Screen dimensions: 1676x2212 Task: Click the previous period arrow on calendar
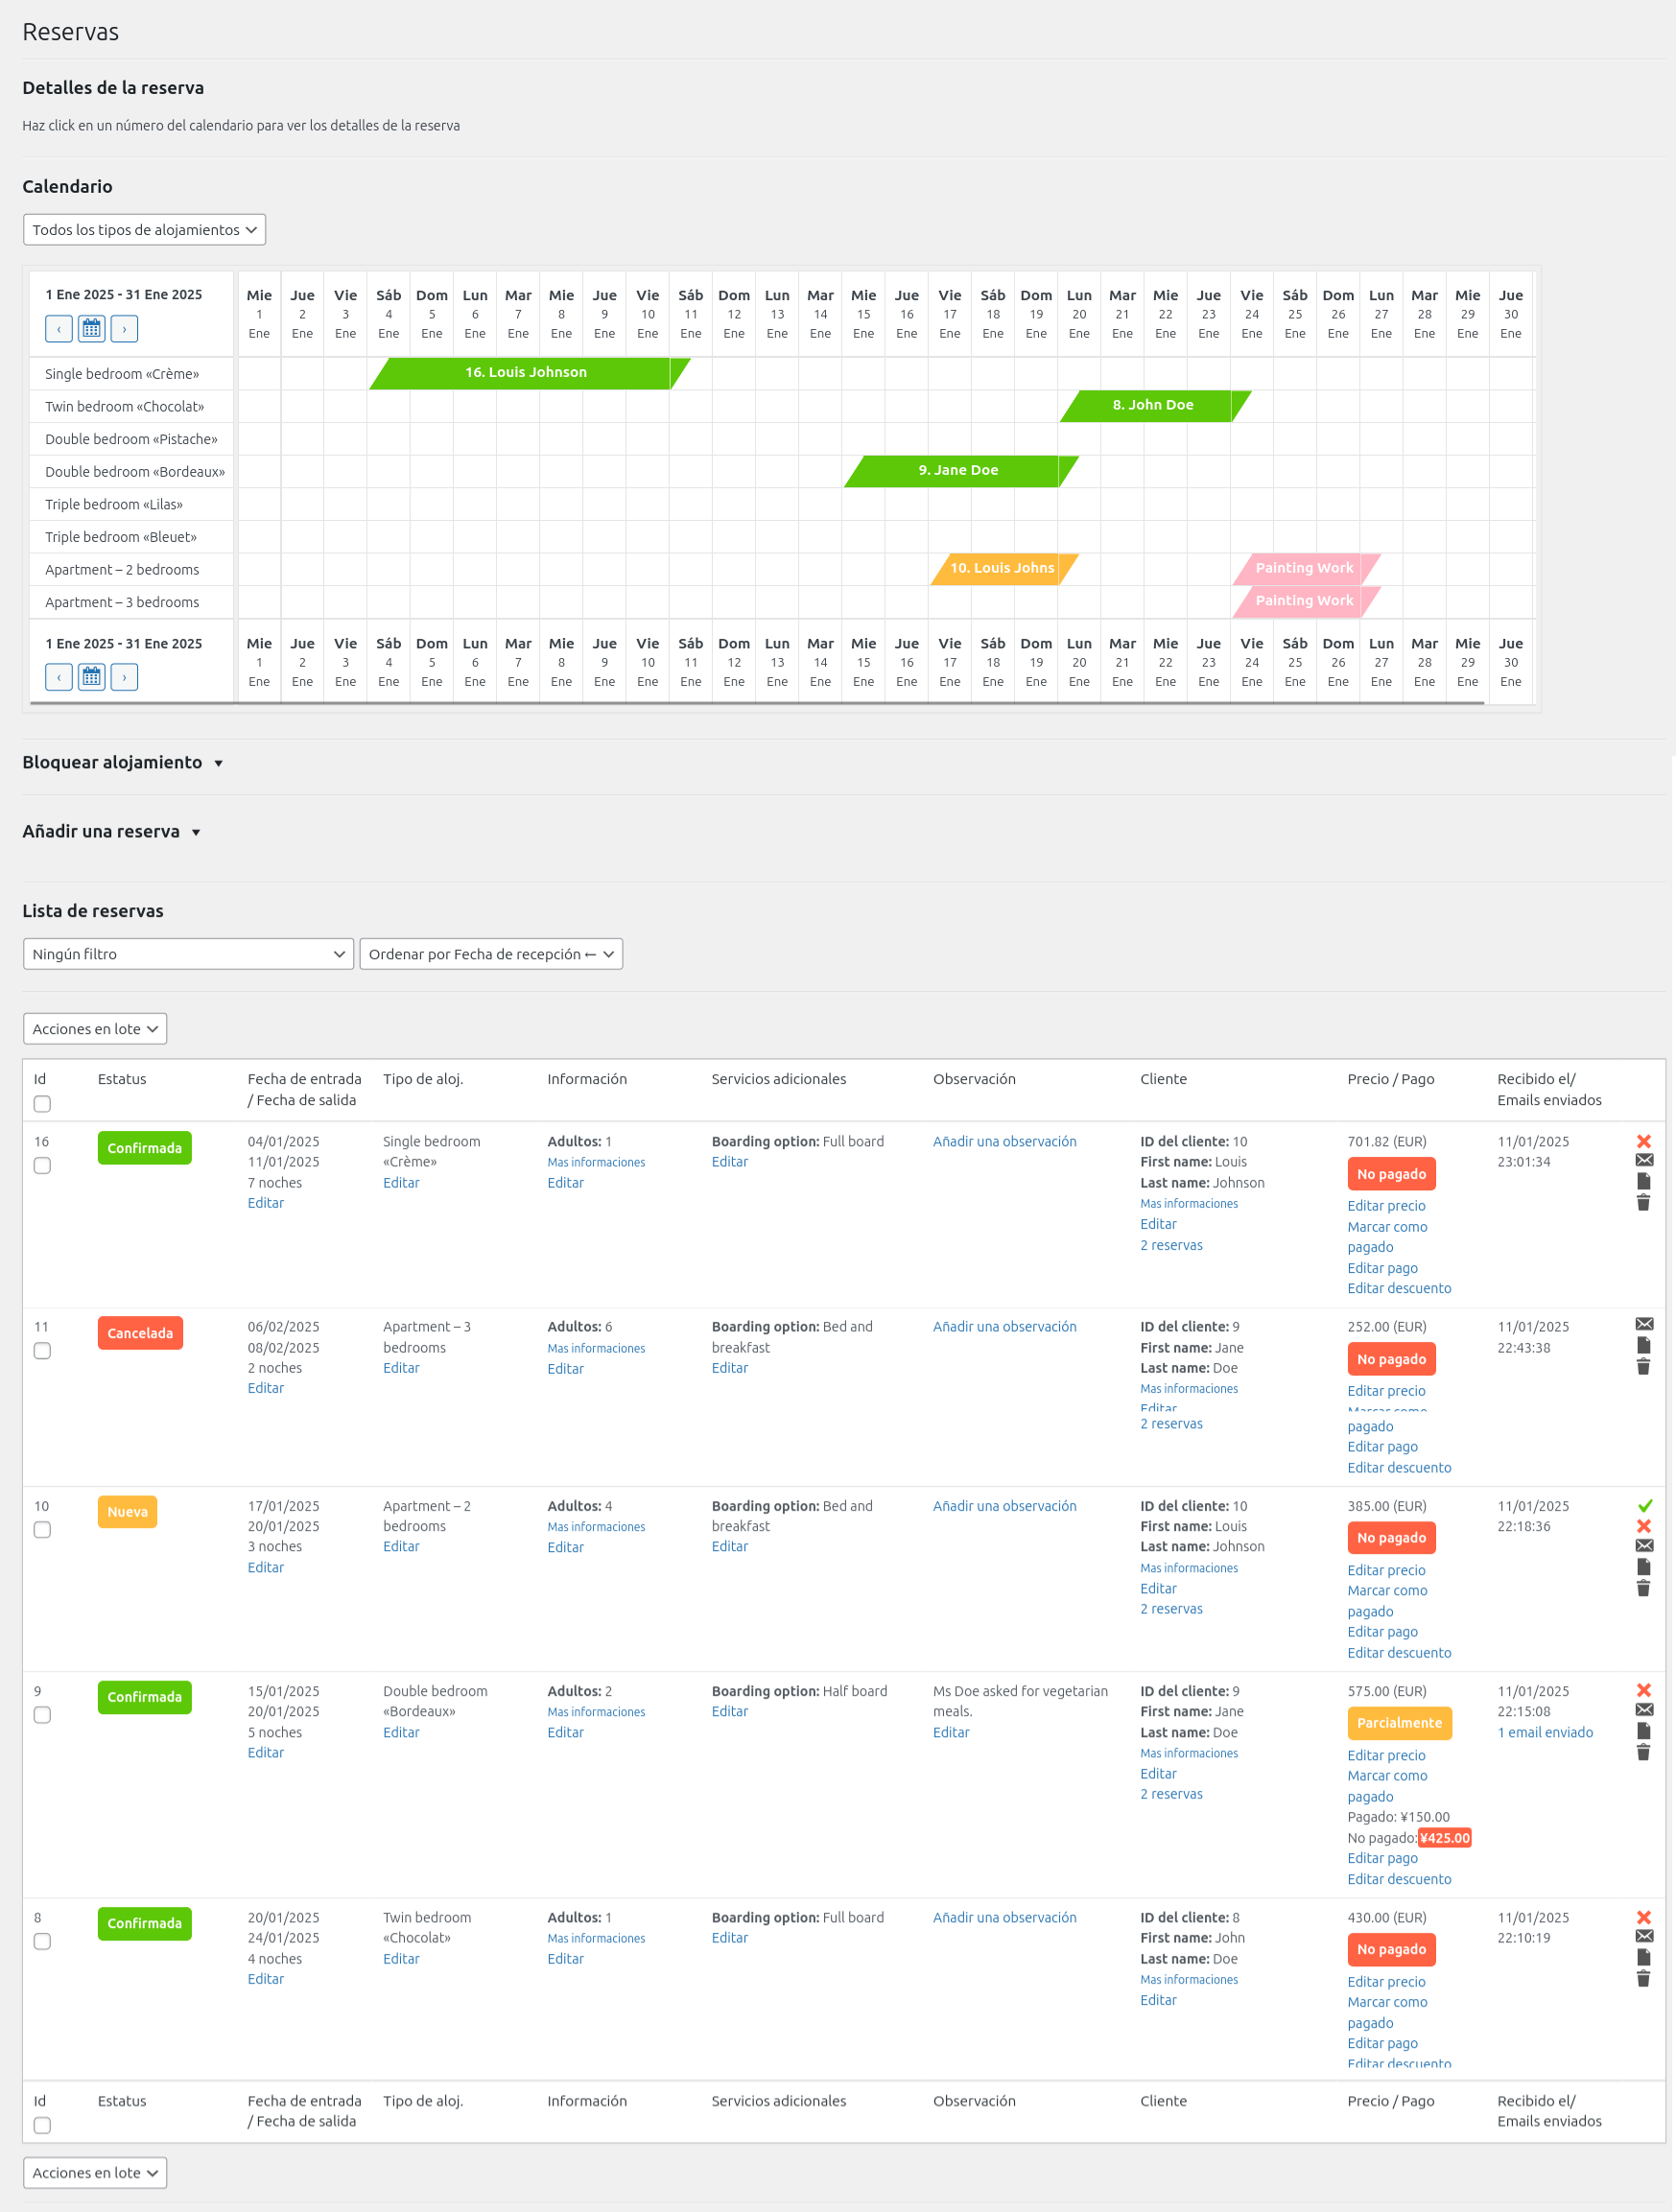click(x=59, y=328)
